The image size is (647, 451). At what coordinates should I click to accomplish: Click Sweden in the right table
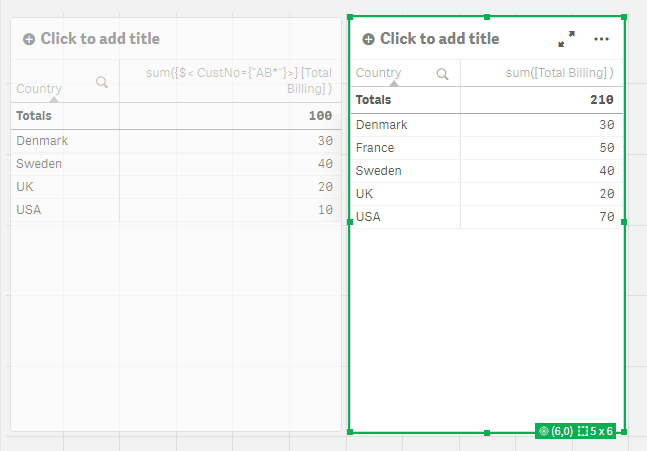378,171
